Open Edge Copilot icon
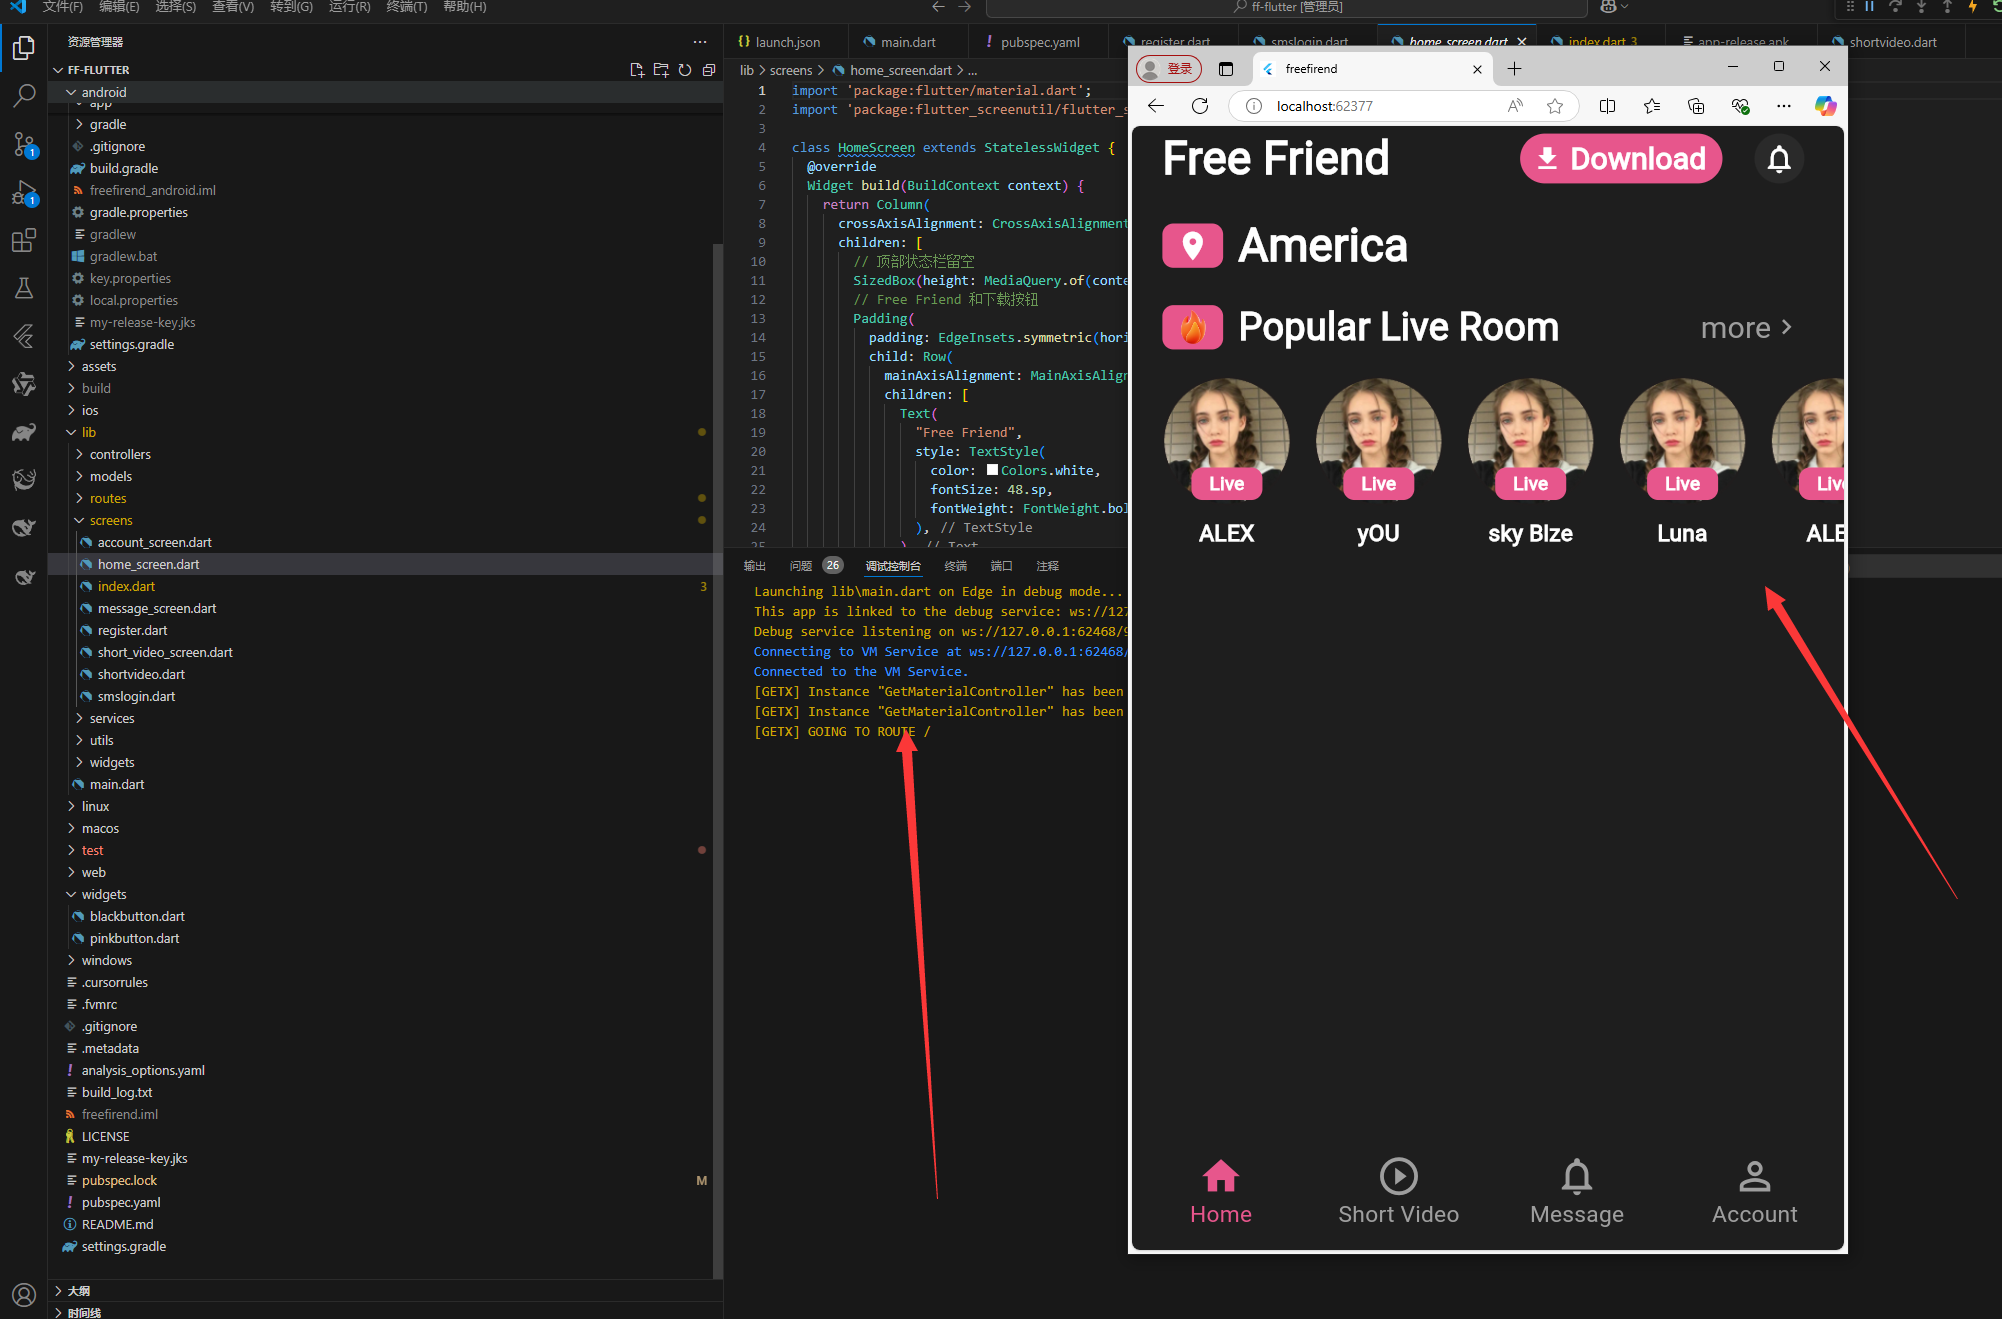Image resolution: width=2002 pixels, height=1319 pixels. pos(1825,106)
